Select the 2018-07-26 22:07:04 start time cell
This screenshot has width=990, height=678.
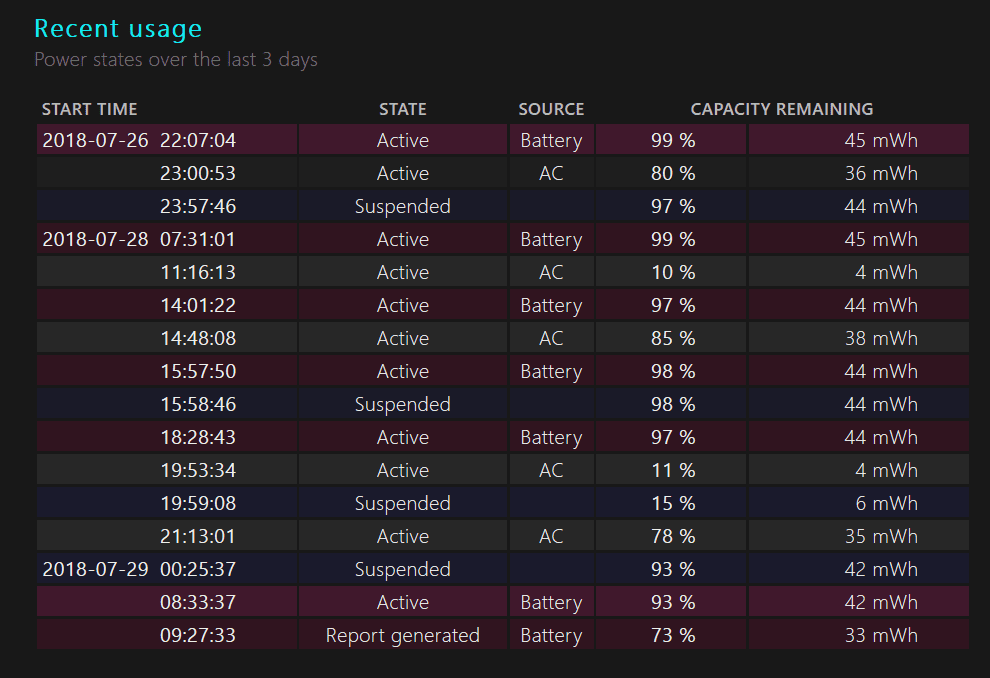[139, 140]
